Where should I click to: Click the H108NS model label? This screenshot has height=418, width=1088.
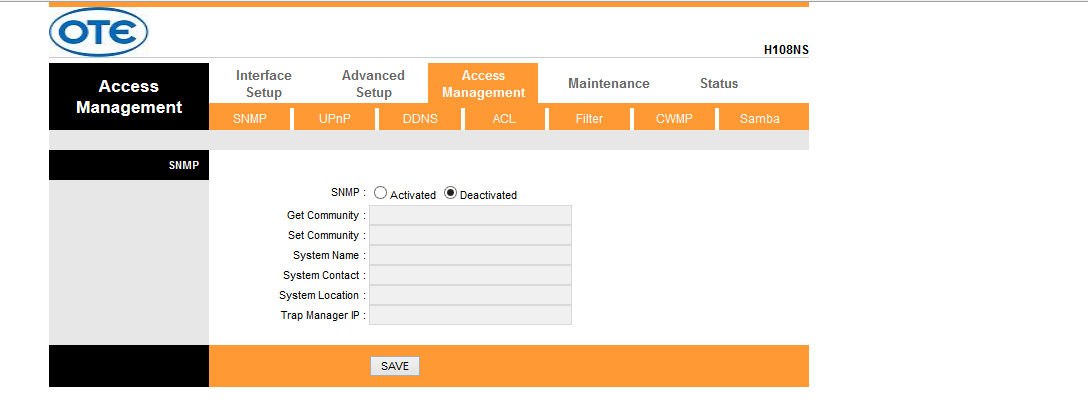coord(786,50)
